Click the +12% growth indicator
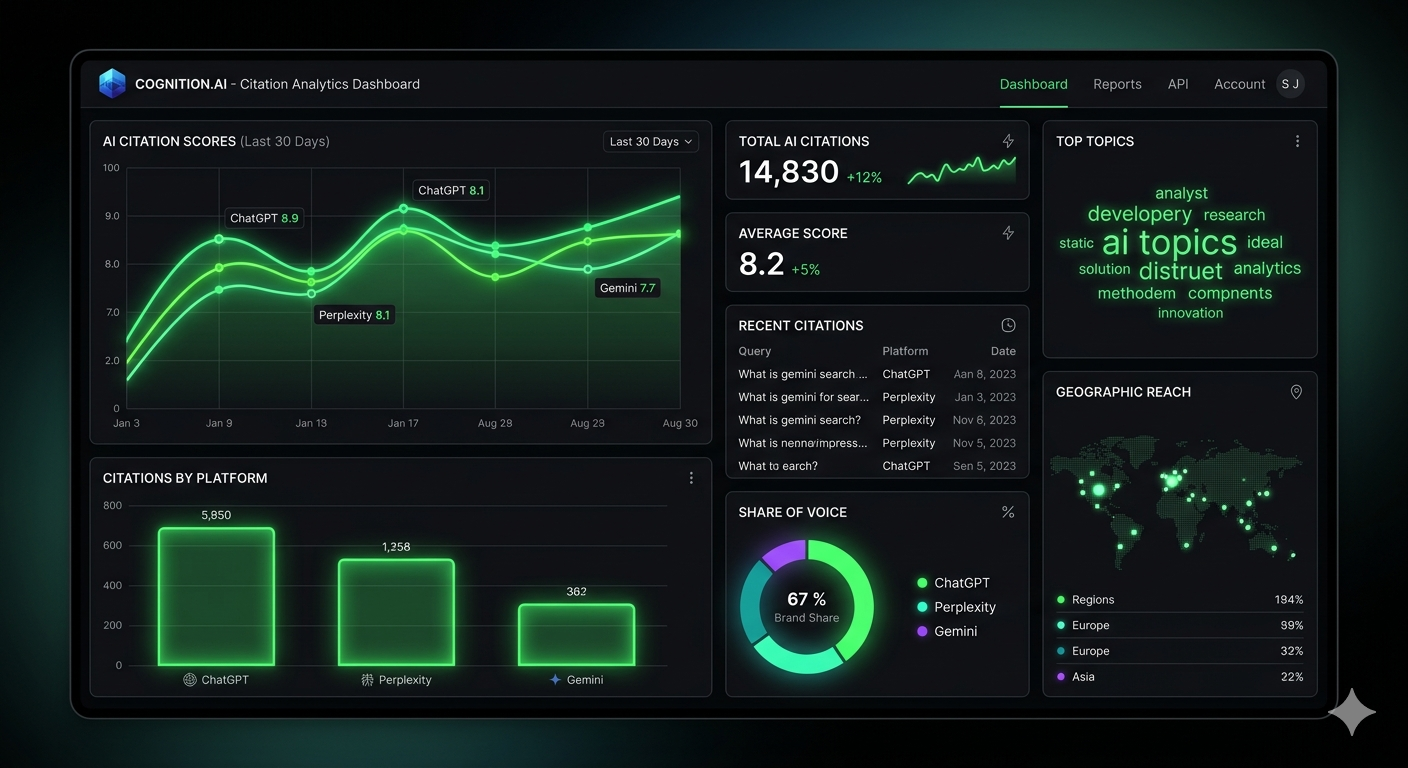 (x=864, y=177)
